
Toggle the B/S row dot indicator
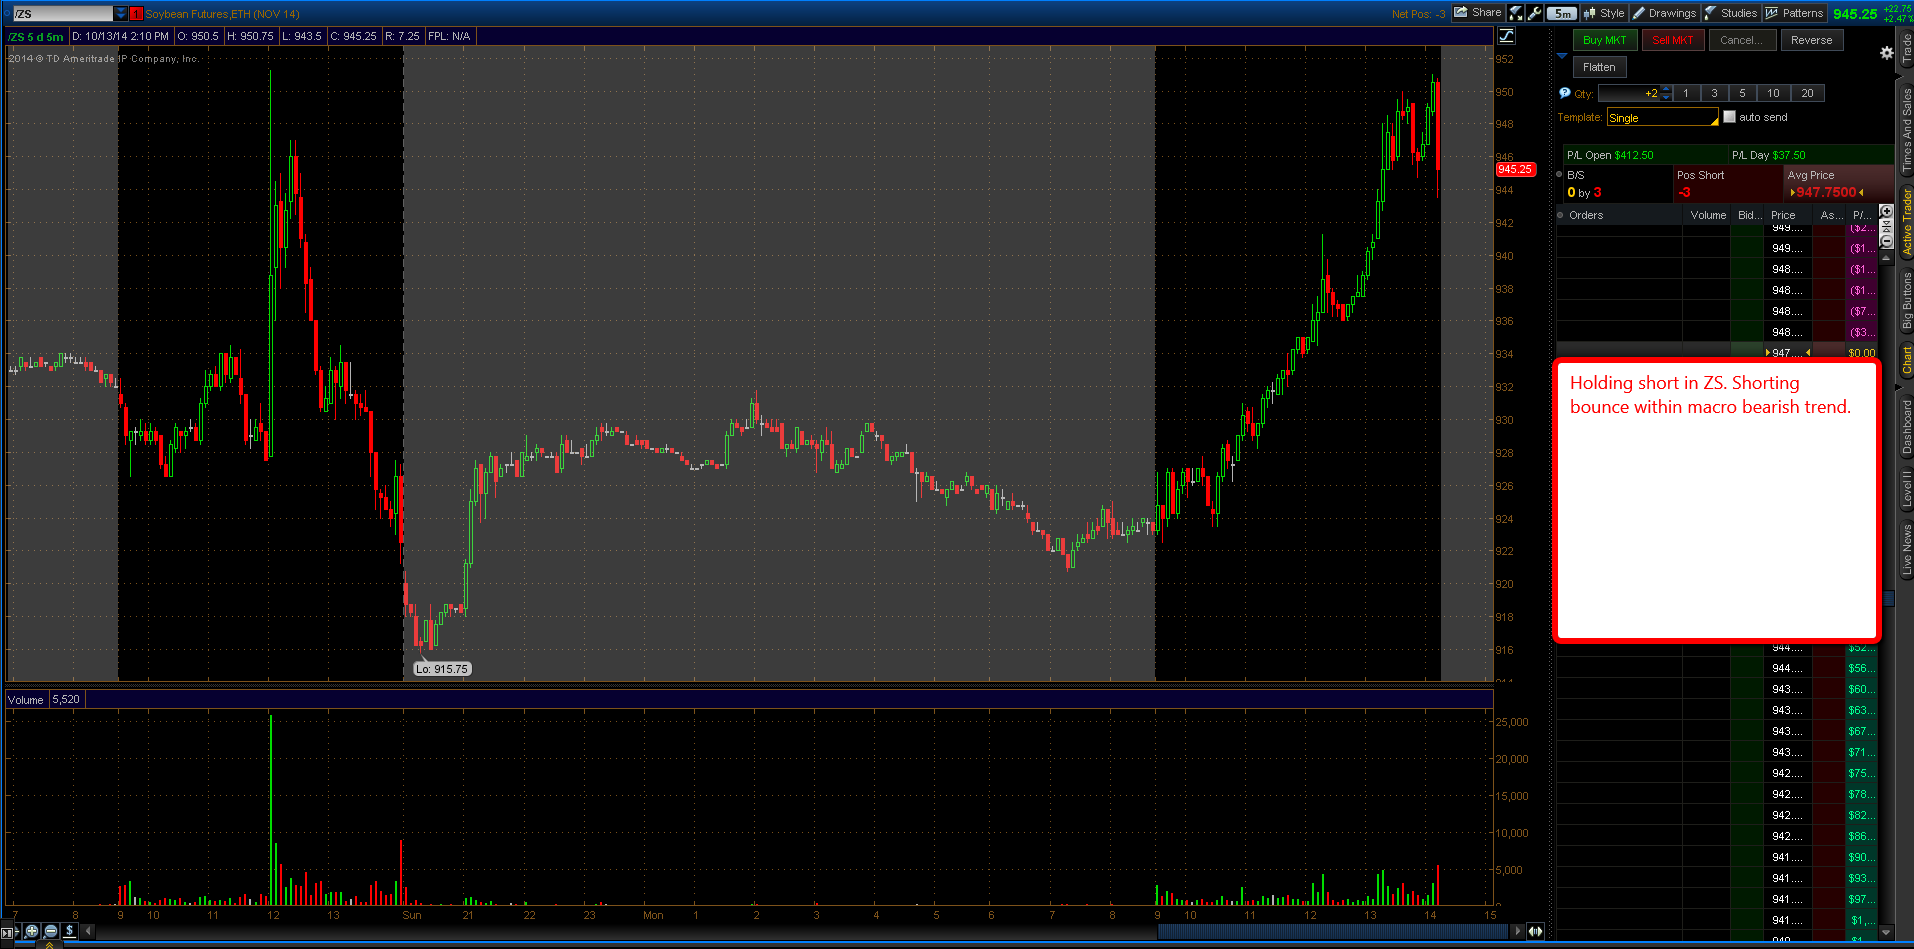[1560, 174]
